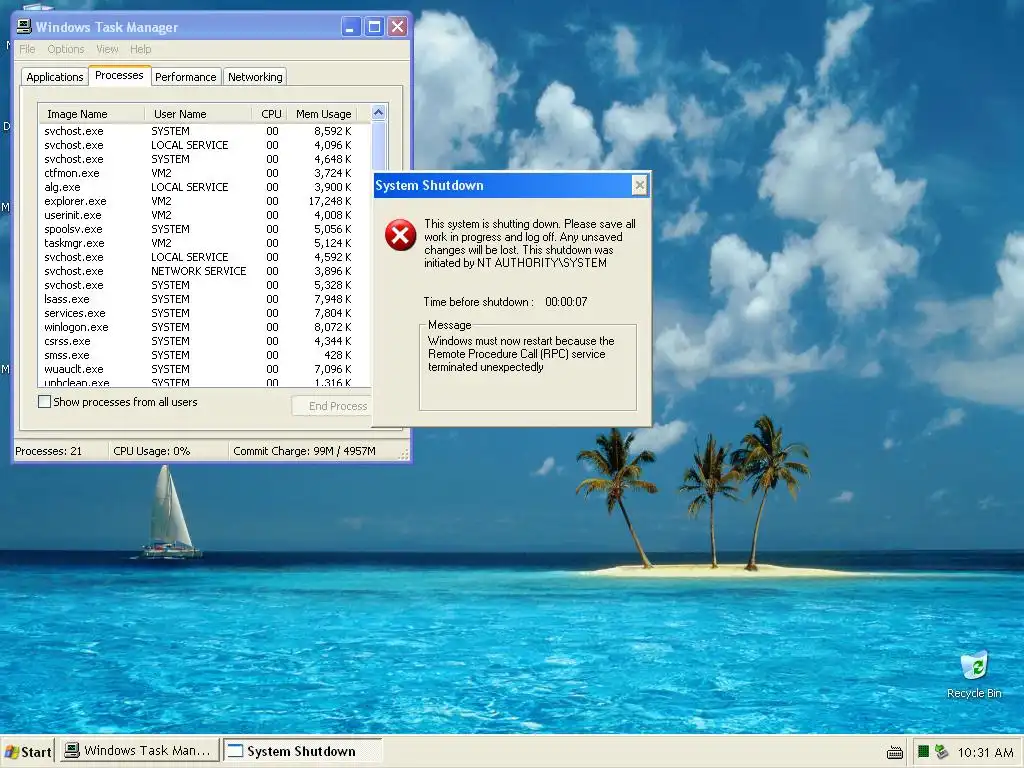Click the red error icon in System Shutdown

[x=400, y=235]
